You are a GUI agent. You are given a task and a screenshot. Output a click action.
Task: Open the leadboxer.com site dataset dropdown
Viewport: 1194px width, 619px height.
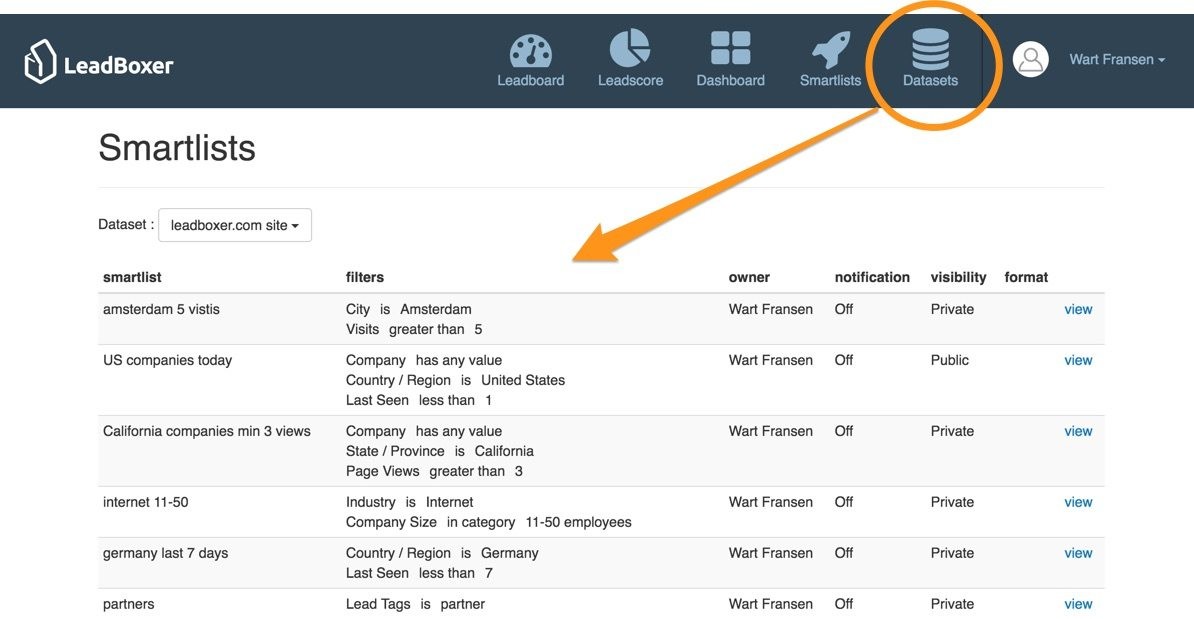(235, 225)
